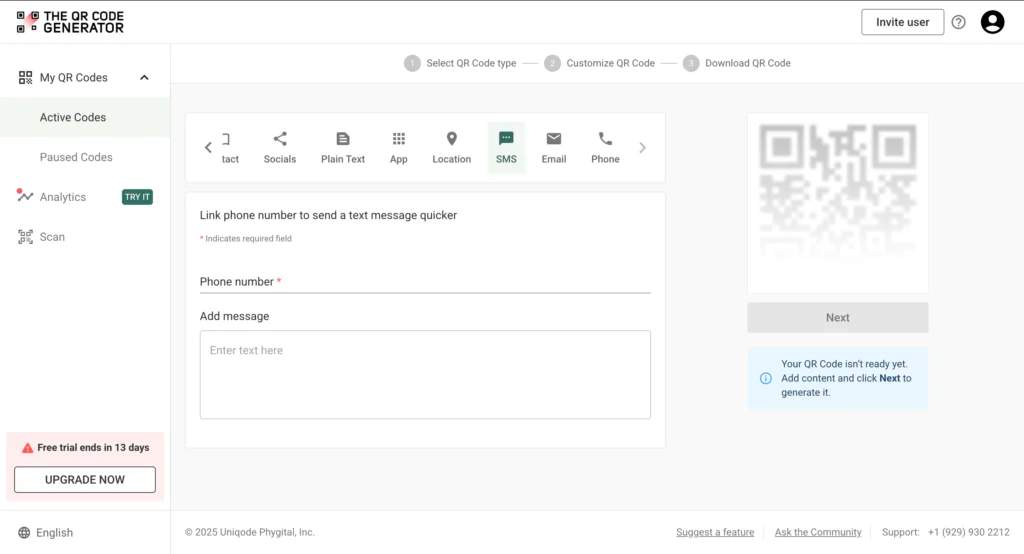Open Analytics in the sidebar

tap(63, 197)
